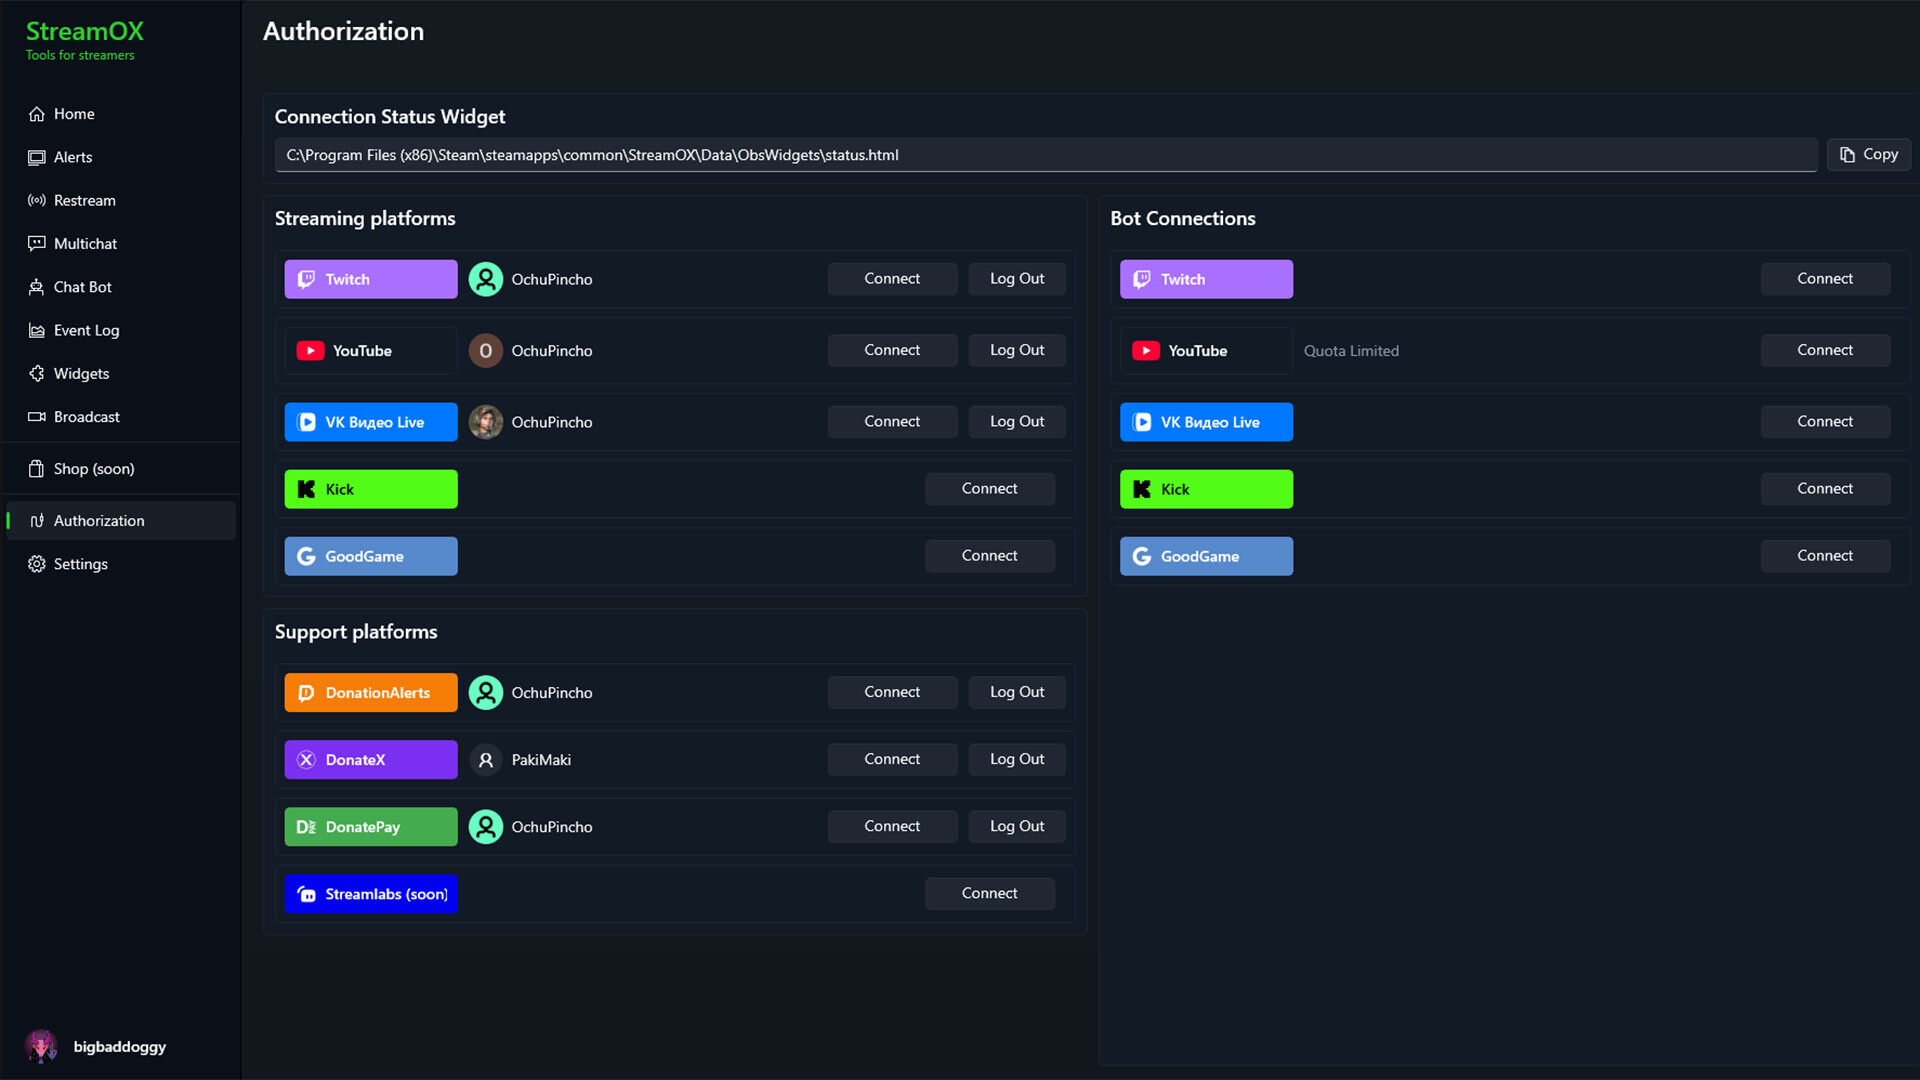Click the StreamOX logo text
Viewport: 1920px width, 1080px height.
[x=85, y=31]
